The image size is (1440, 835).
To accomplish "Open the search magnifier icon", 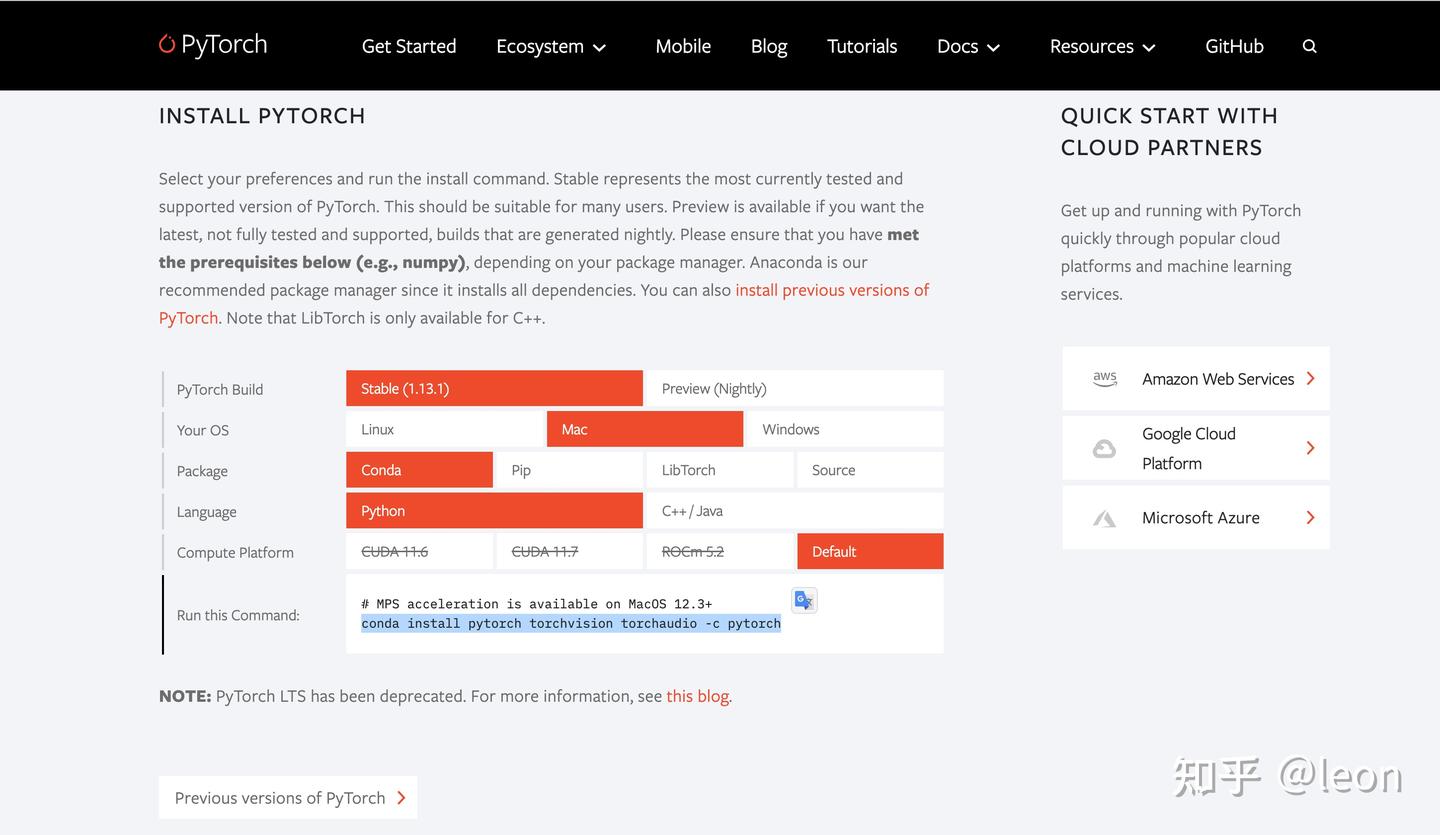I will (x=1309, y=46).
